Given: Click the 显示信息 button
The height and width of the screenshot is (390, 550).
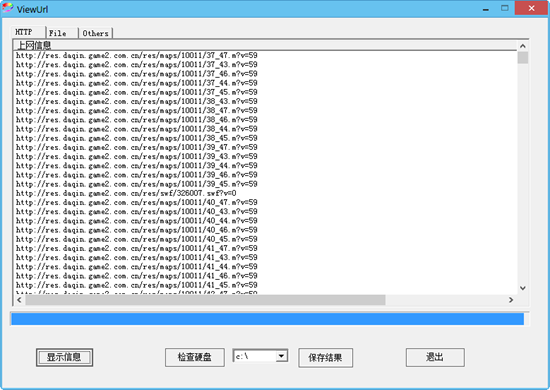Looking at the screenshot, I should [x=64, y=357].
